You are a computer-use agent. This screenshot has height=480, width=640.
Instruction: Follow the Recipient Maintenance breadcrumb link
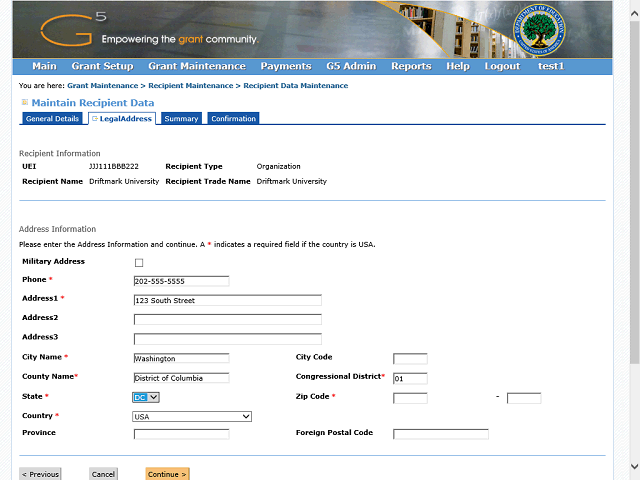[191, 86]
